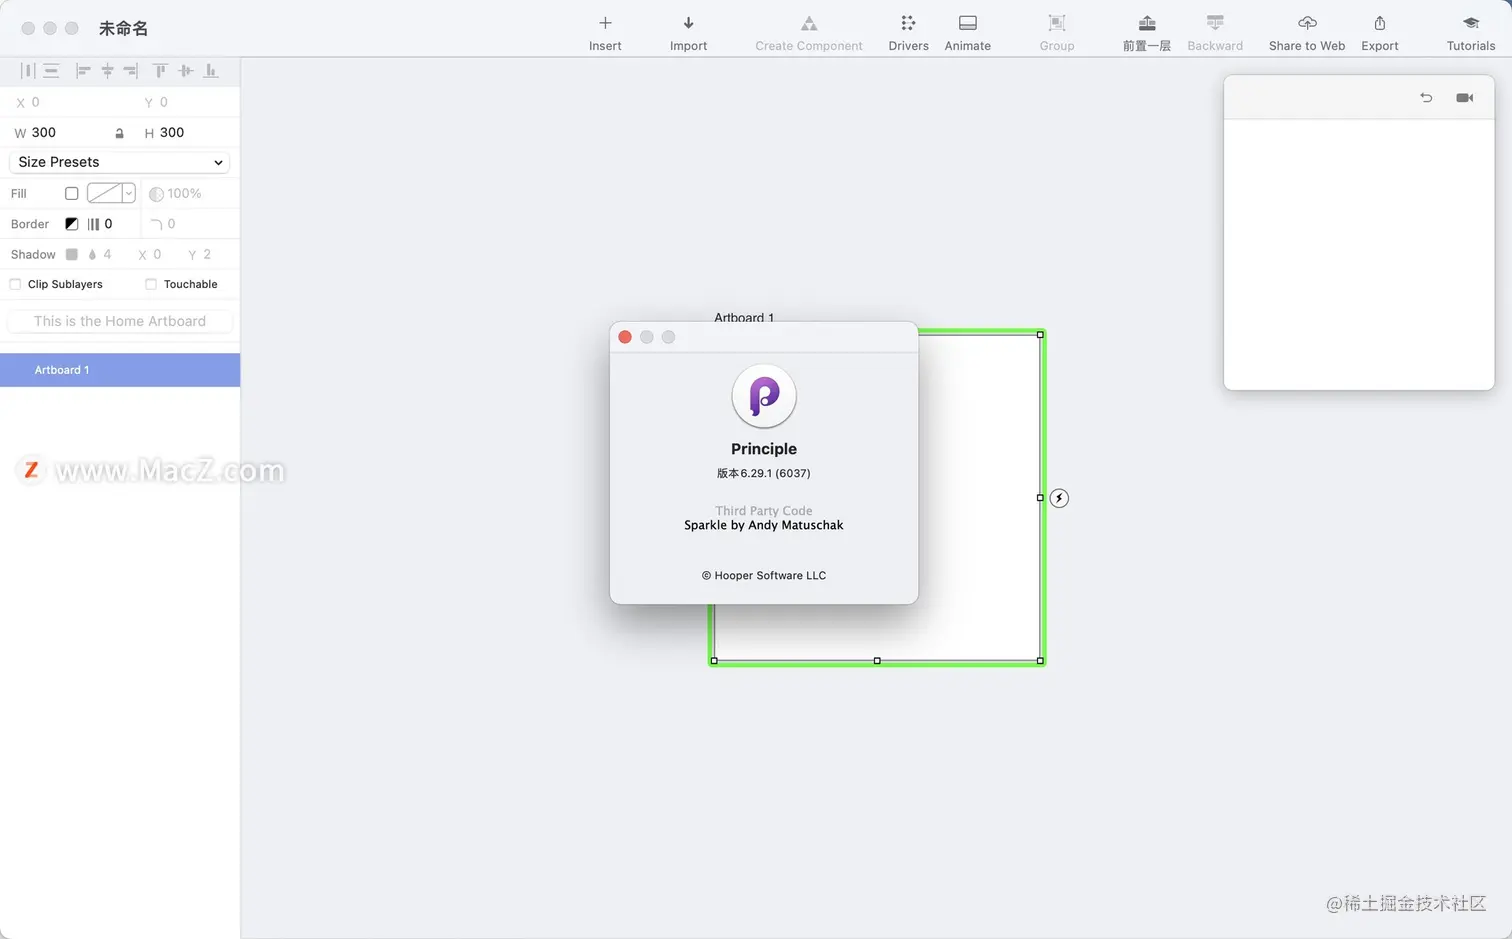
Task: Click the Export toolbar icon
Action: tap(1379, 23)
